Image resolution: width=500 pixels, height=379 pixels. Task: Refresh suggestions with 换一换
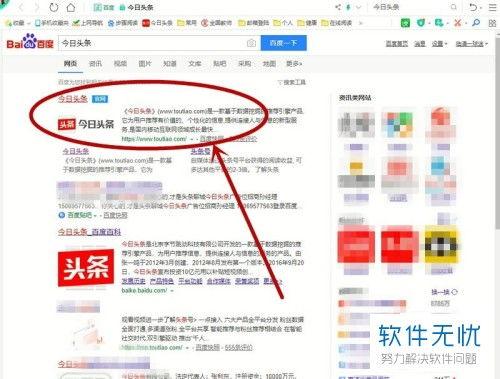[445, 292]
